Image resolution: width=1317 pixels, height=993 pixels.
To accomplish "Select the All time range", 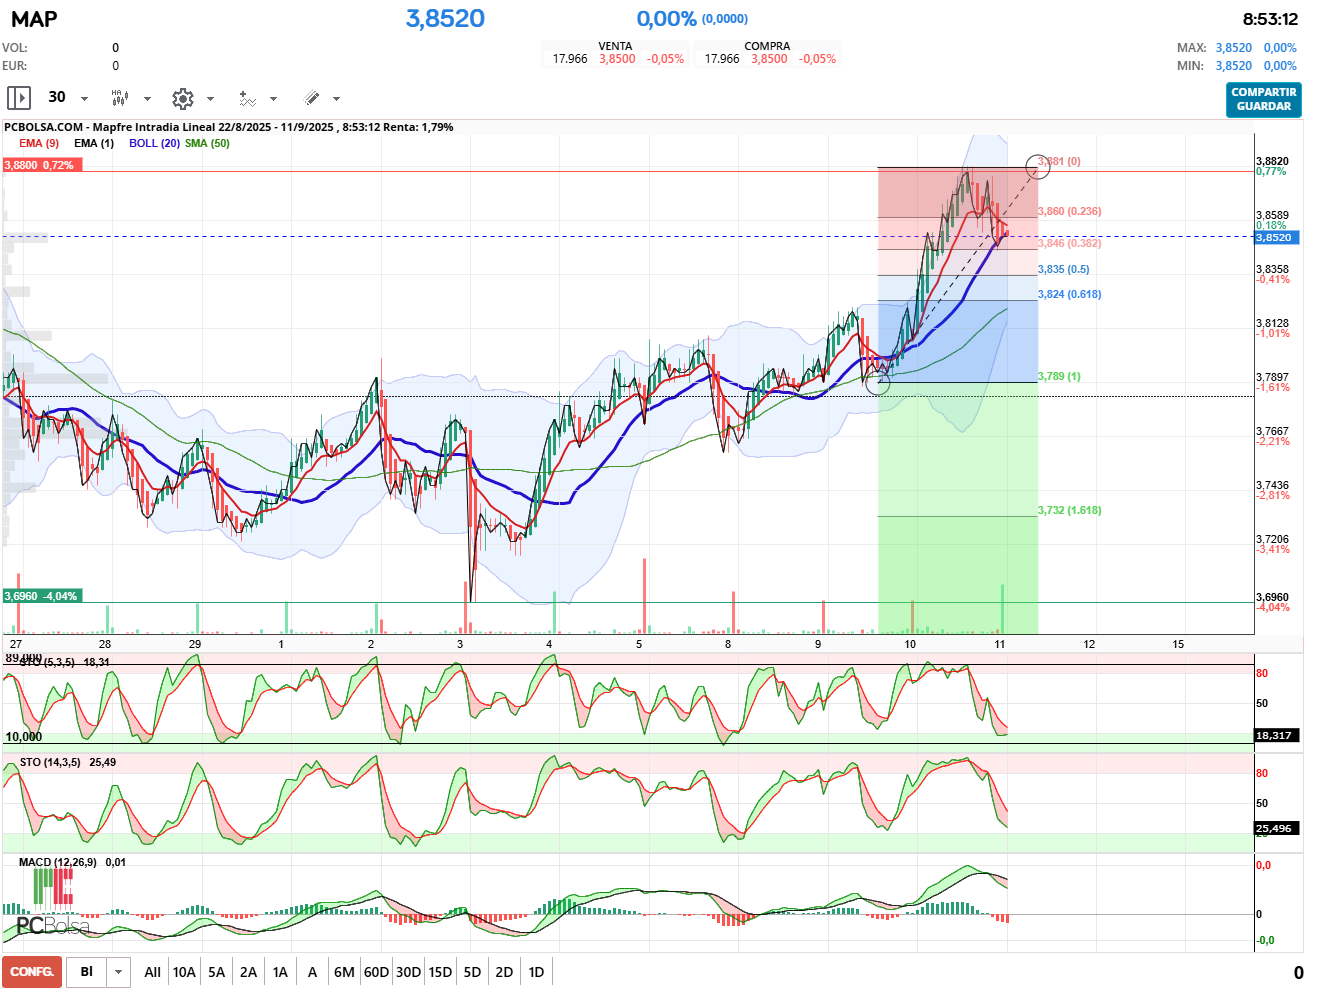I will (x=152, y=972).
